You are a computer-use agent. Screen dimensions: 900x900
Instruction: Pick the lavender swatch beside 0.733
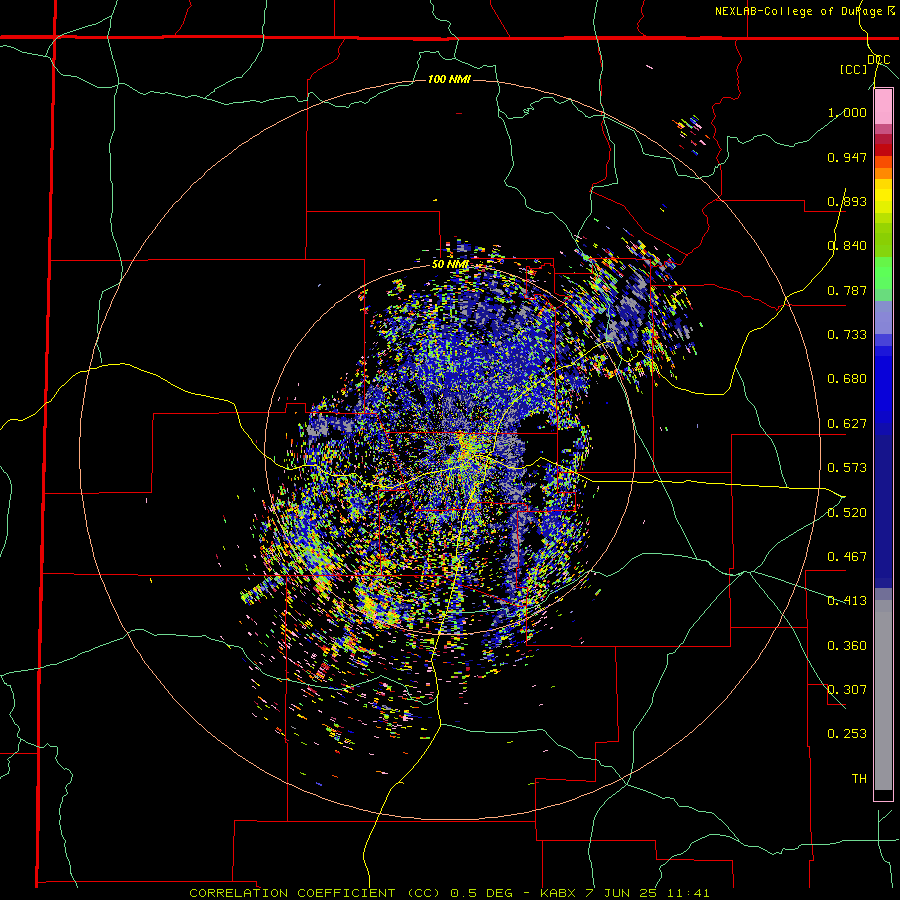883,319
